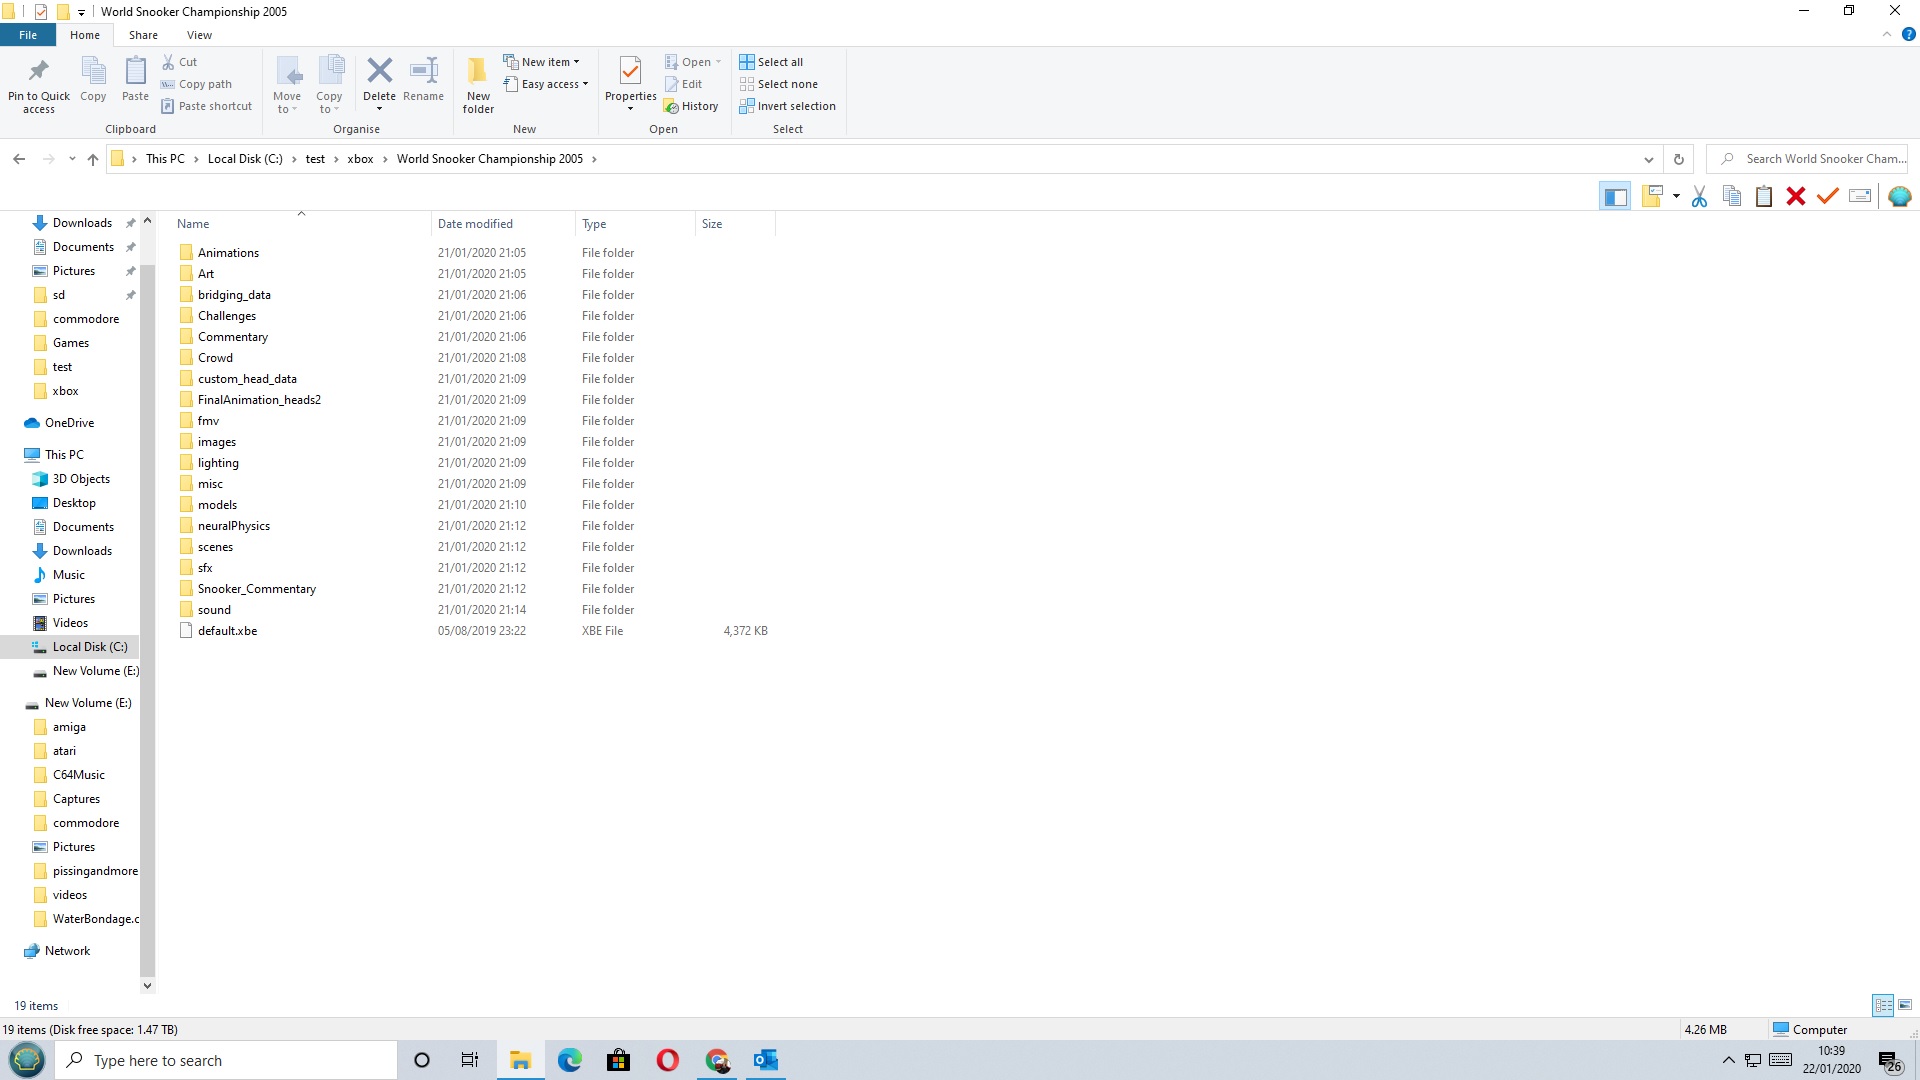Open Task View on the taskbar
Viewport: 1920px width, 1080px height.
pyautogui.click(x=470, y=1060)
